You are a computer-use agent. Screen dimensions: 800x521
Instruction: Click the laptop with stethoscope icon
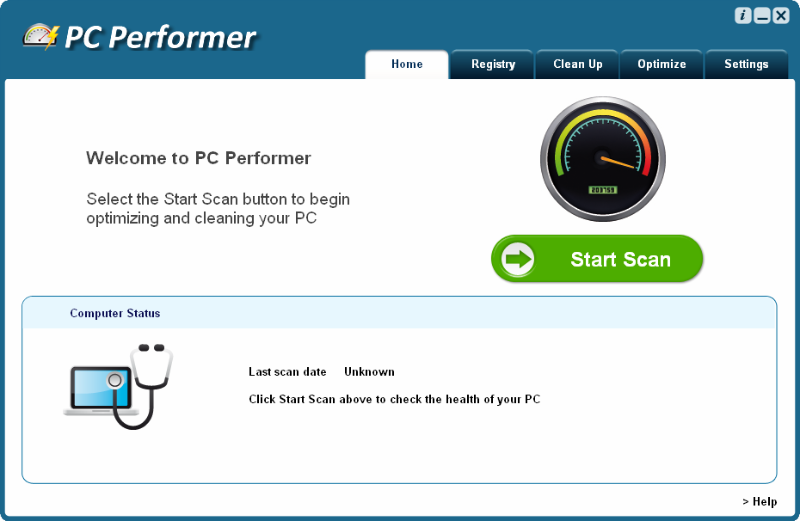click(x=118, y=386)
